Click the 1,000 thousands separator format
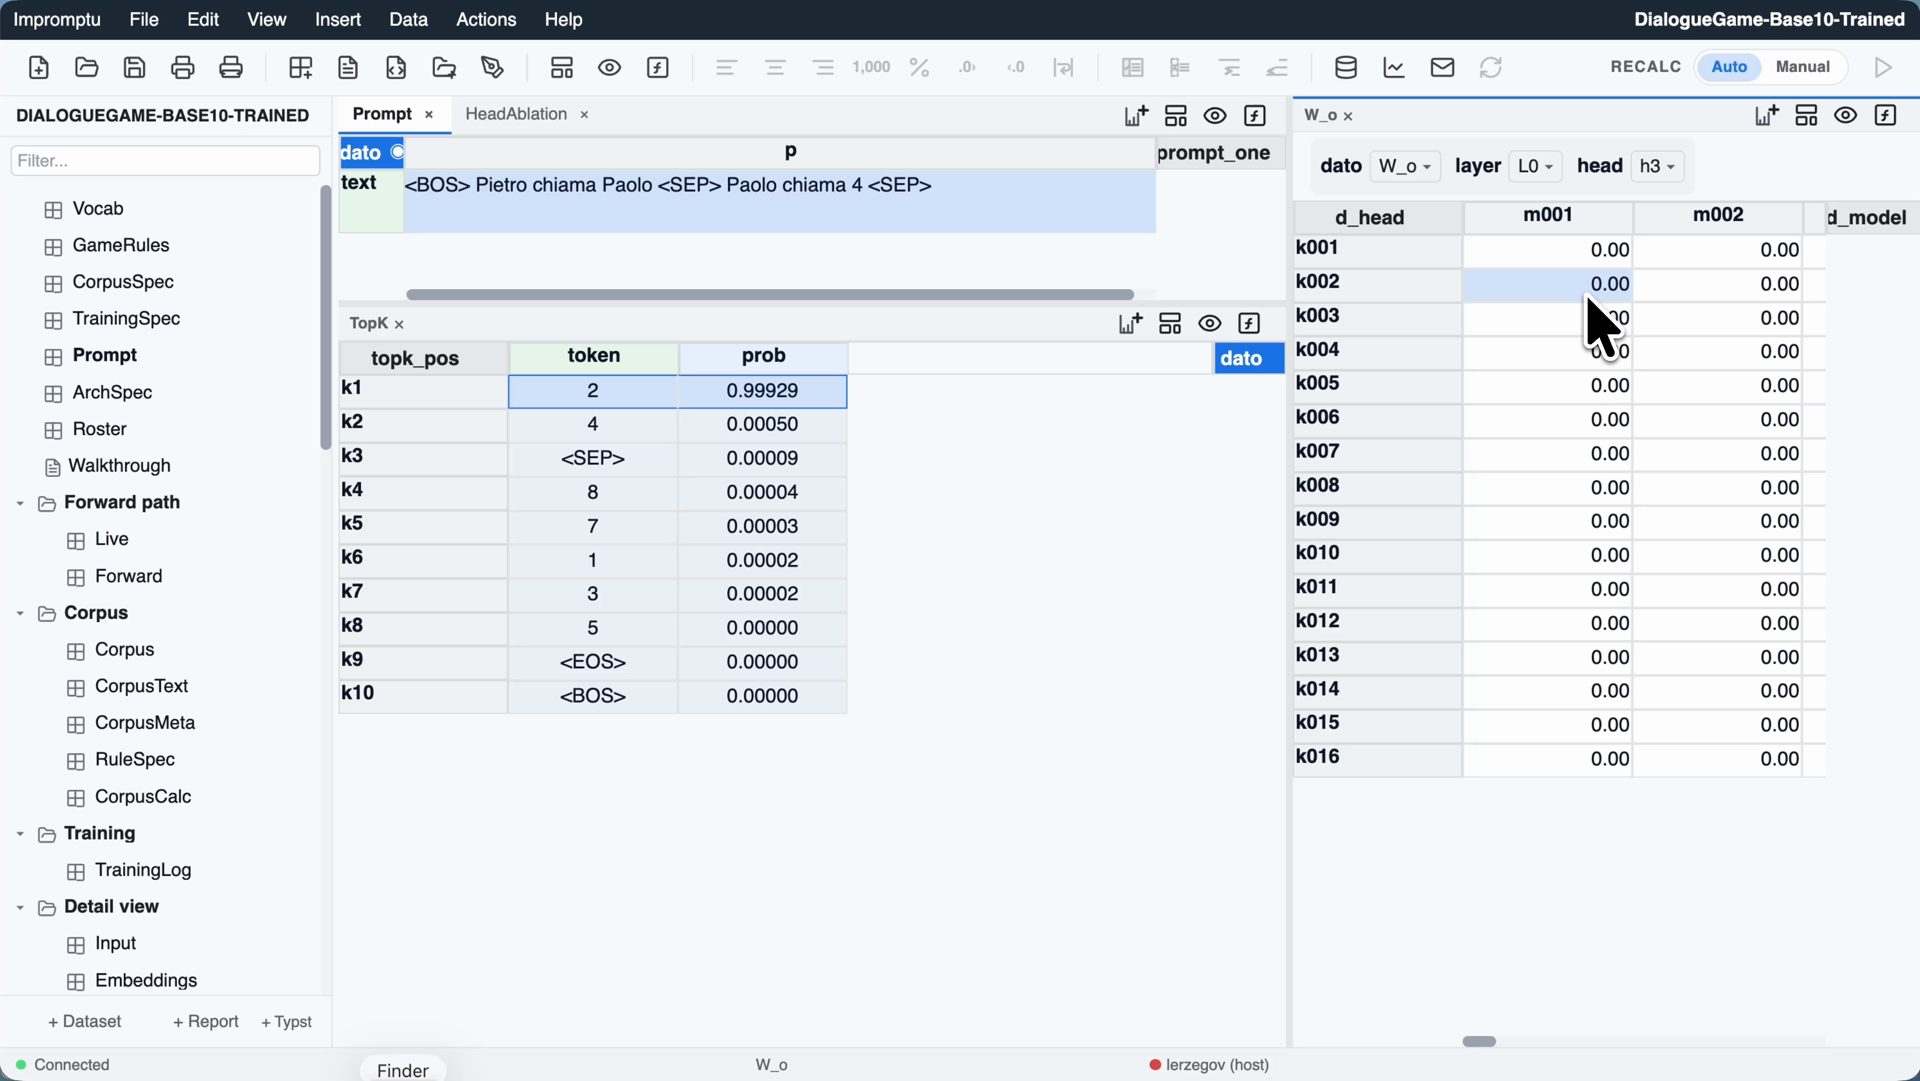1920x1081 pixels. [x=871, y=67]
